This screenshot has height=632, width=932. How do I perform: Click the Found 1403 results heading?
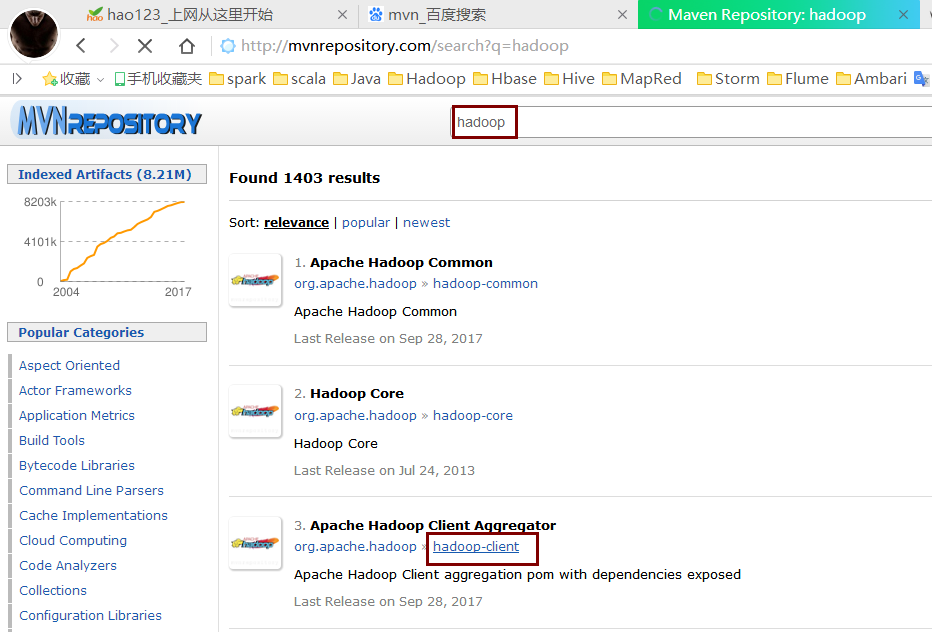pyautogui.click(x=304, y=178)
